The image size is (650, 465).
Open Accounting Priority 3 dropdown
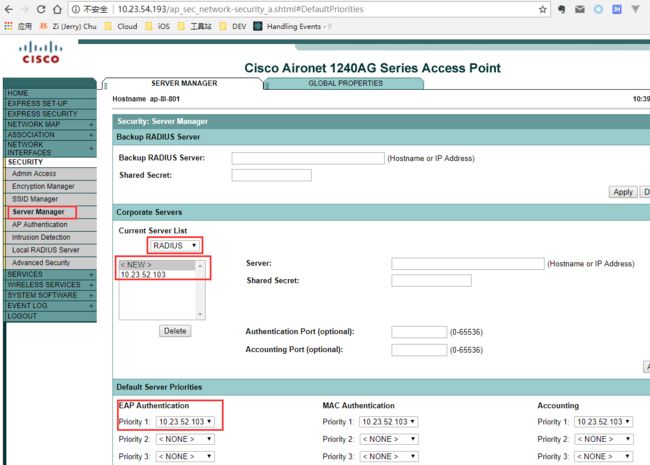point(604,457)
